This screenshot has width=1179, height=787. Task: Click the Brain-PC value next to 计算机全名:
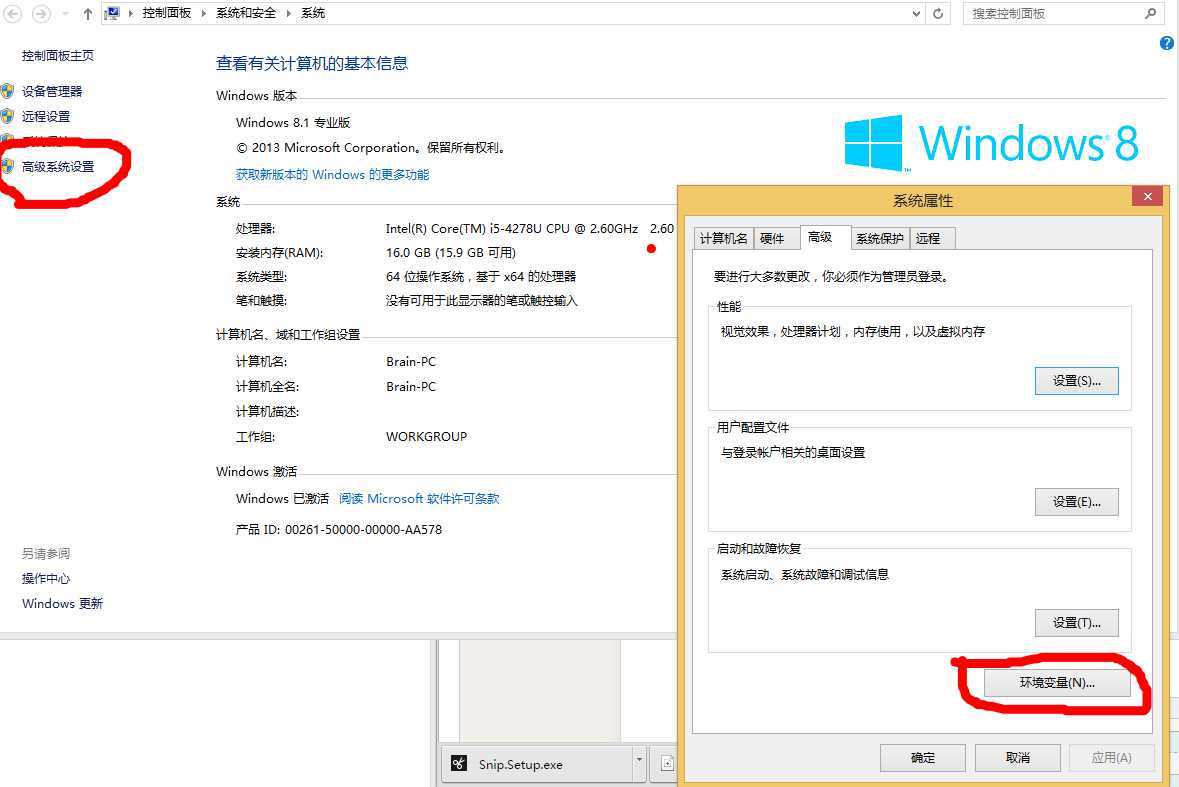411,386
